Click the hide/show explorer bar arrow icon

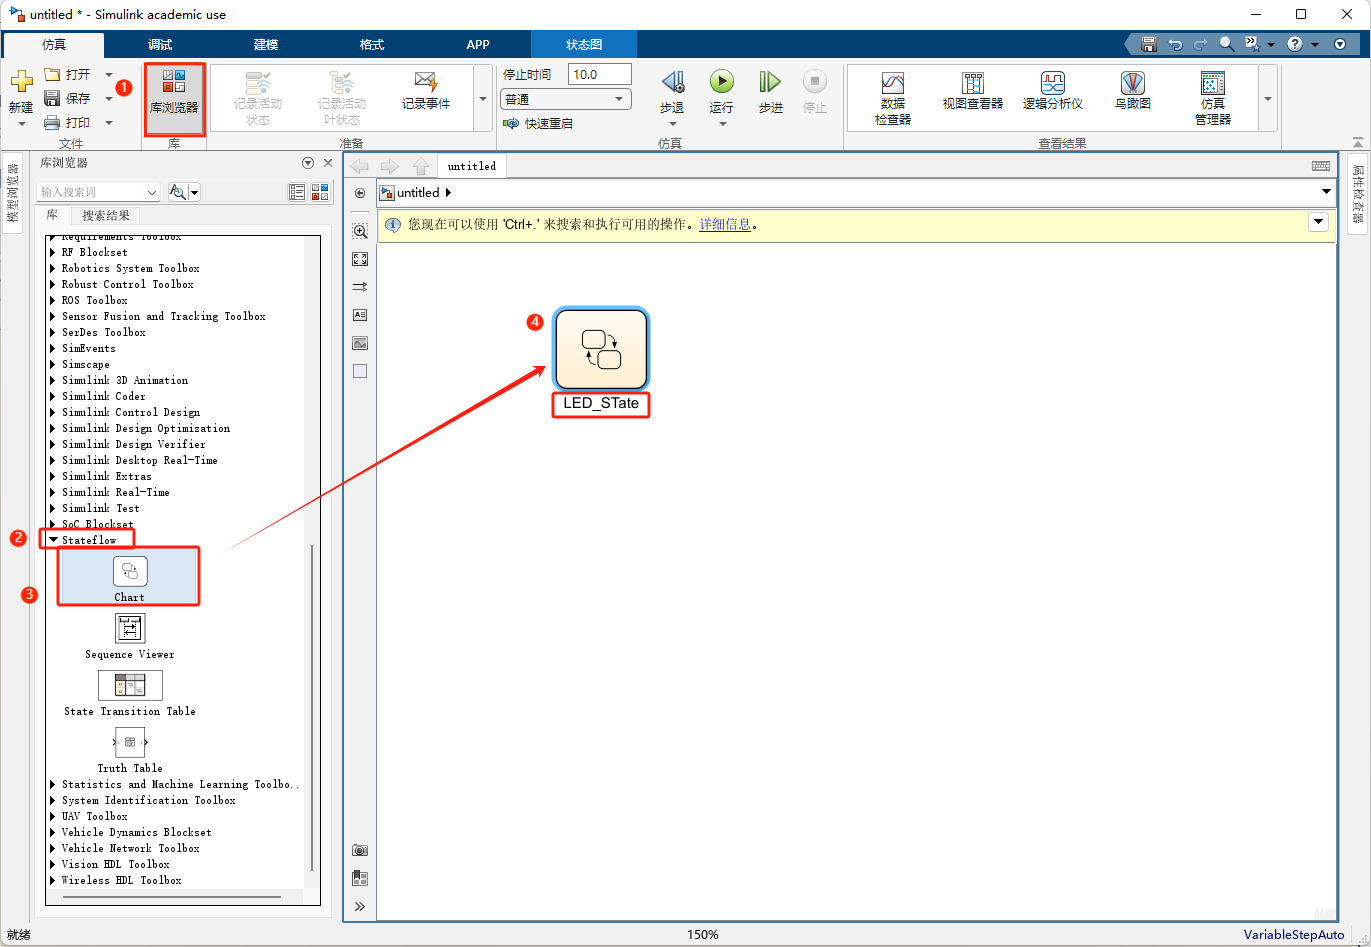coord(360,193)
